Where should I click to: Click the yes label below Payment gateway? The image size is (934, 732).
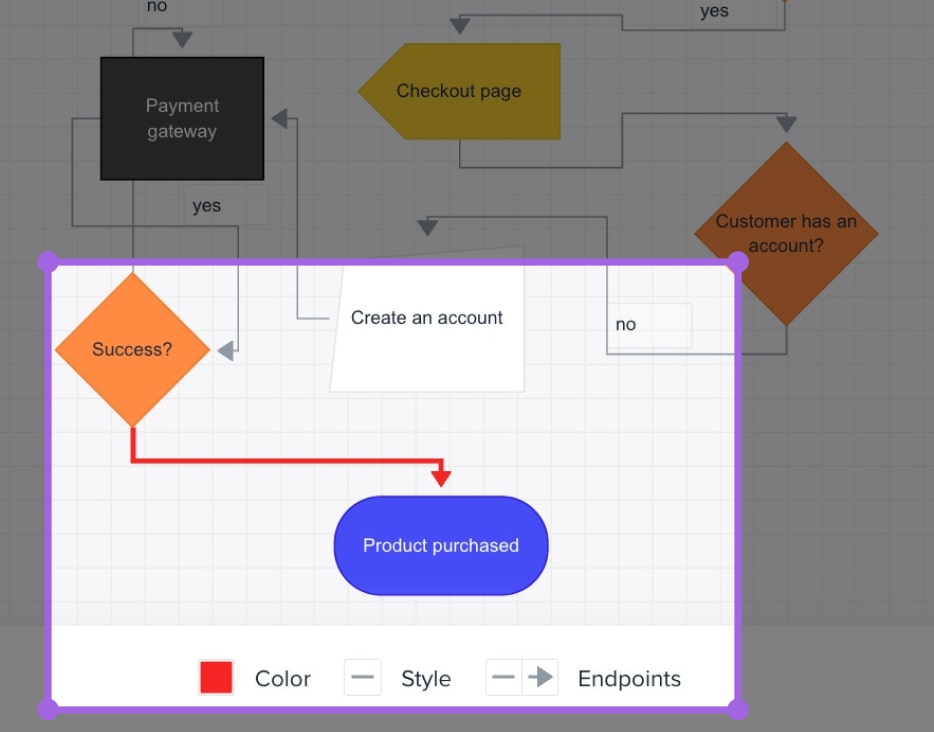[x=207, y=206]
